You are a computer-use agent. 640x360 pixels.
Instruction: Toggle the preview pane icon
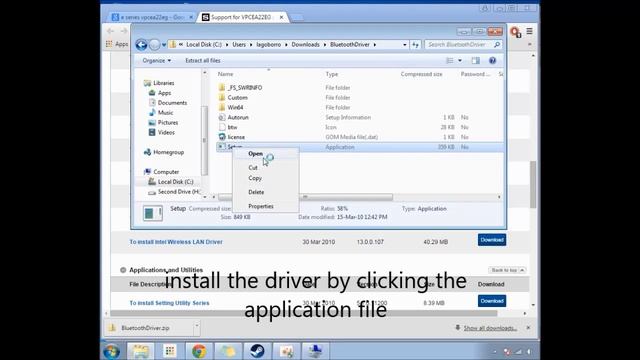(476, 60)
